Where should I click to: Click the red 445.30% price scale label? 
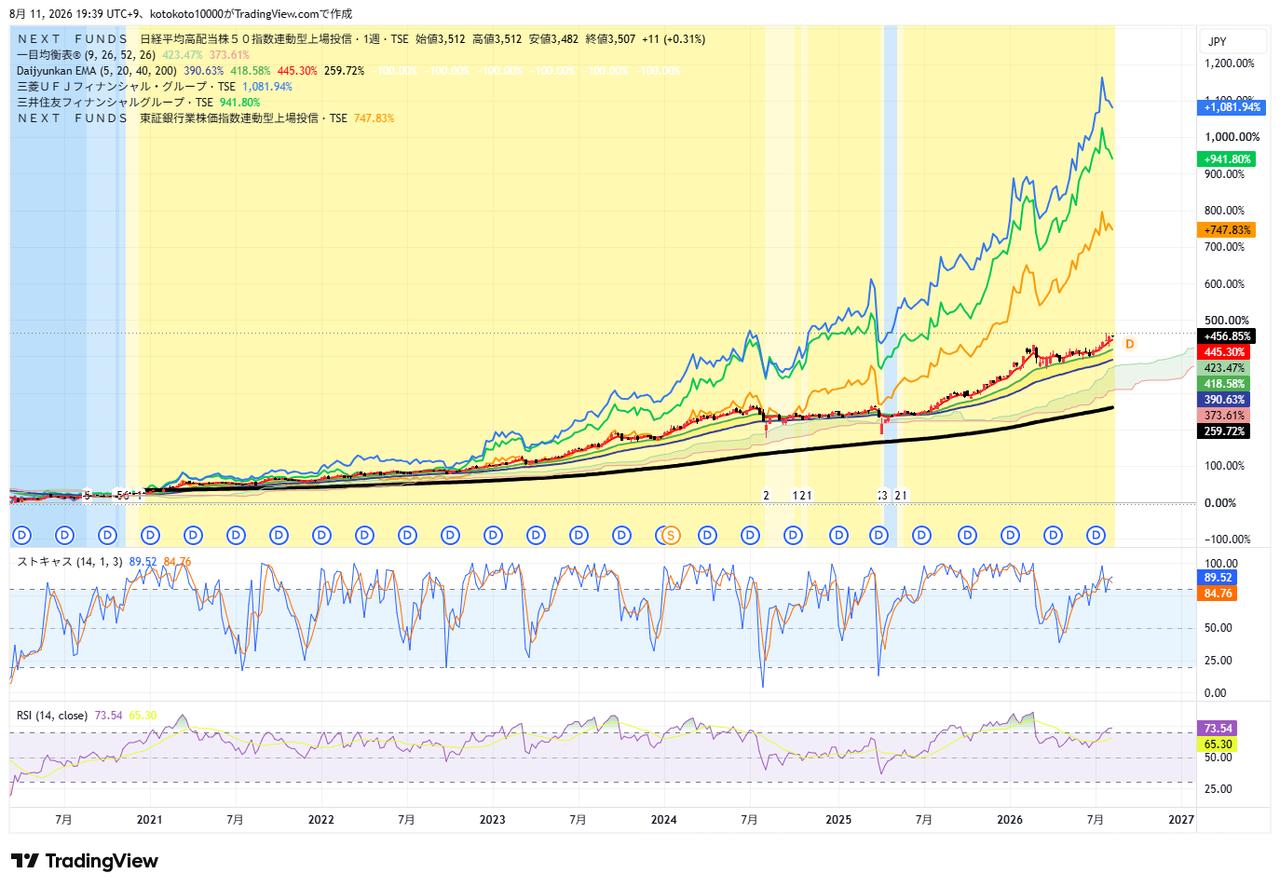[1223, 352]
